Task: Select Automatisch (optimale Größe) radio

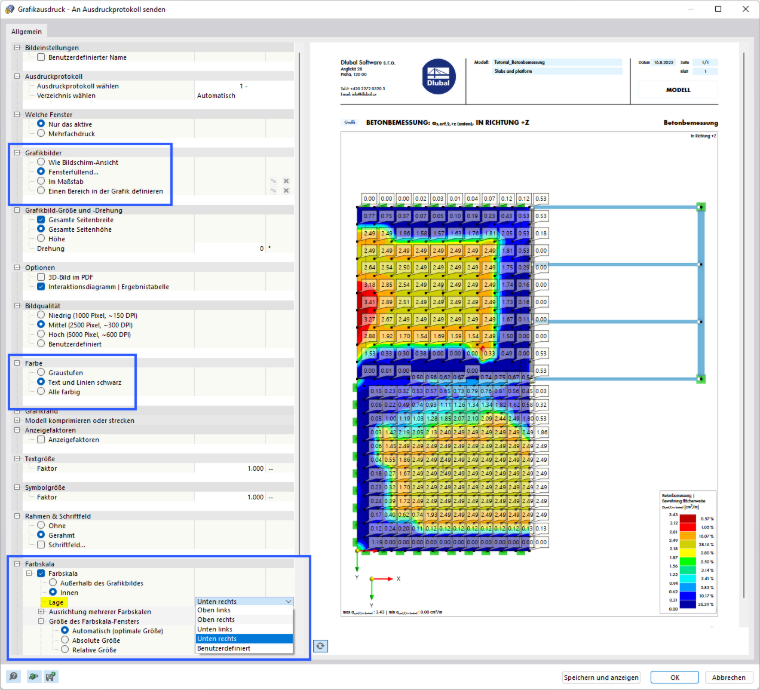Action: [x=65, y=630]
